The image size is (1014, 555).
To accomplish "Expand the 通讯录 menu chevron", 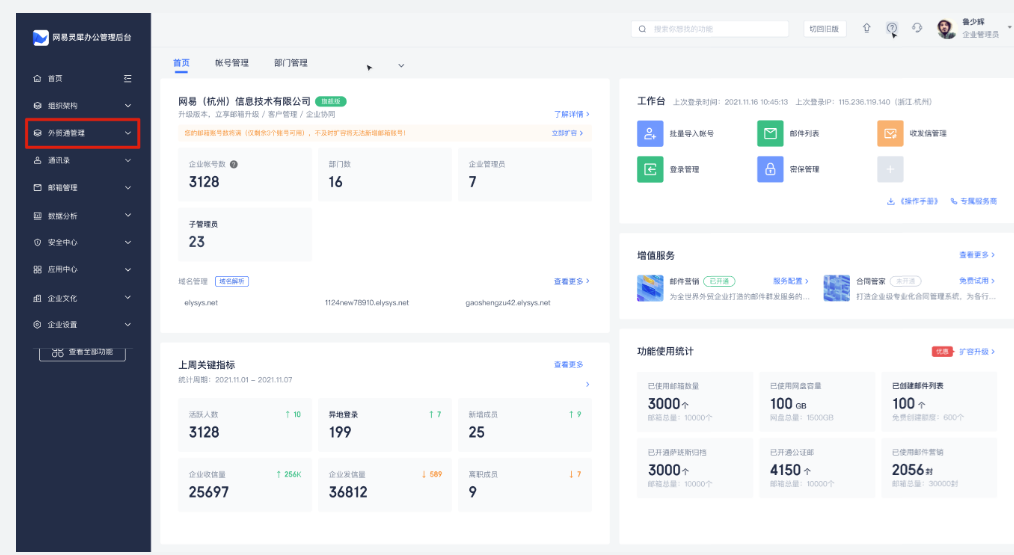I will (128, 160).
